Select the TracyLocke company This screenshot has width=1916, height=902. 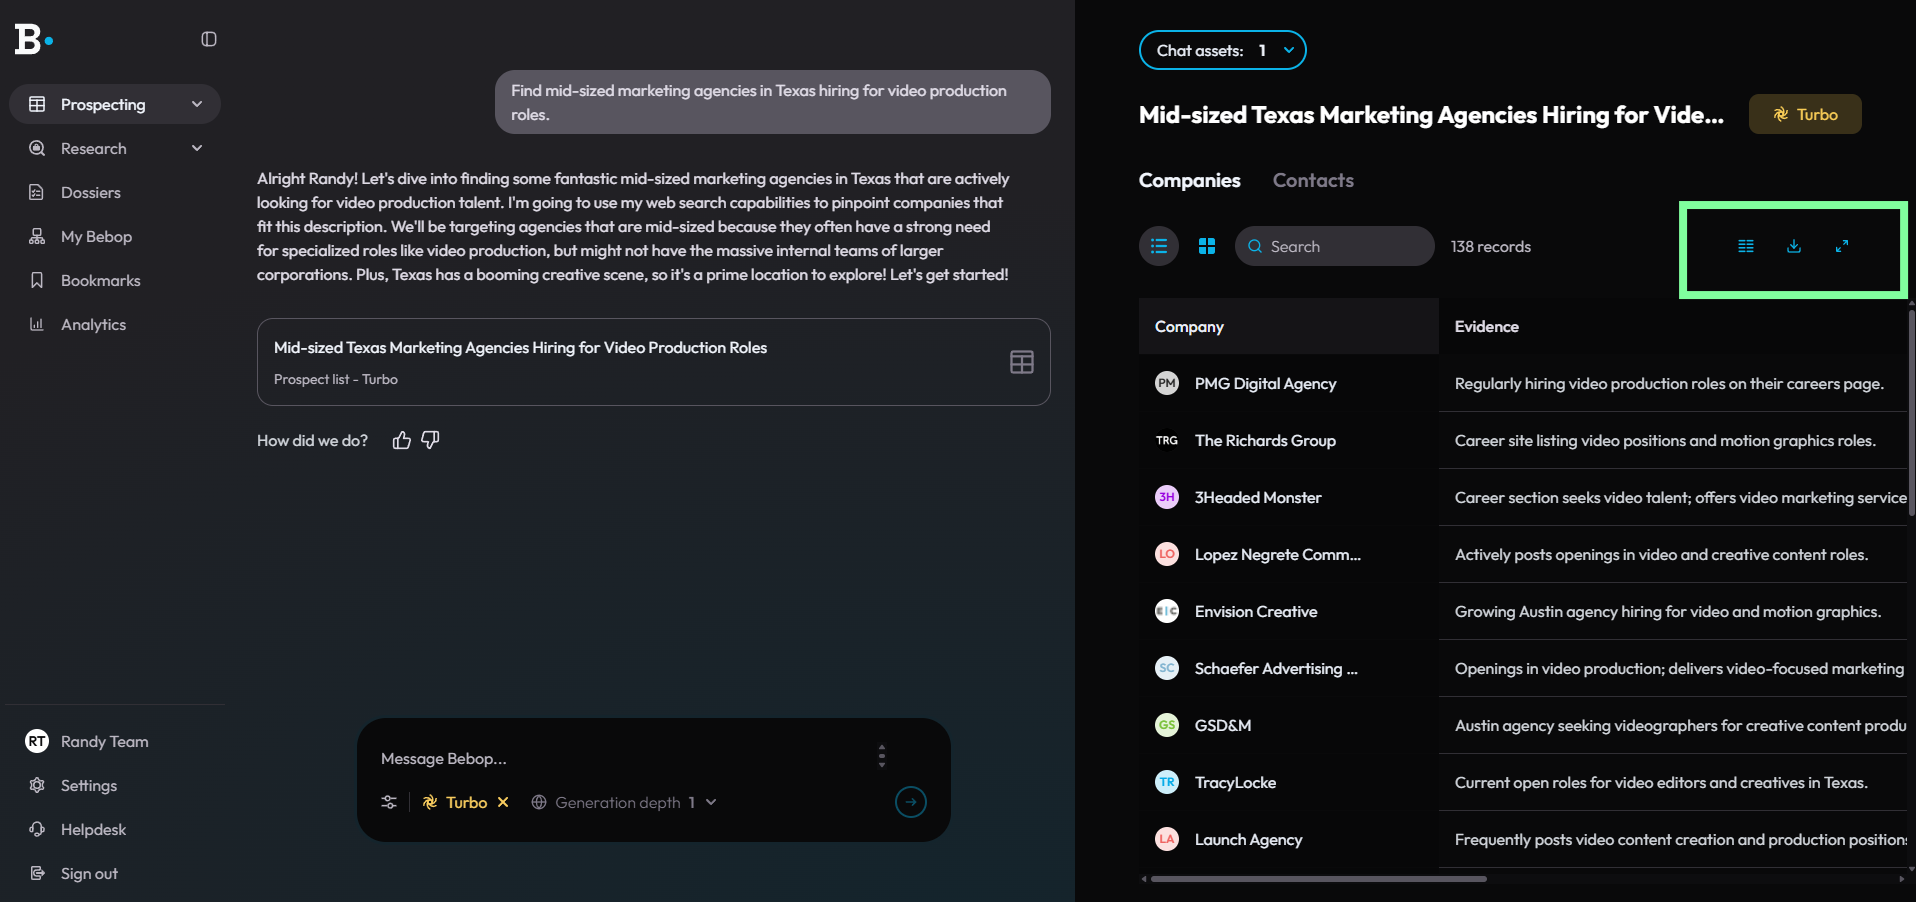pyautogui.click(x=1235, y=782)
